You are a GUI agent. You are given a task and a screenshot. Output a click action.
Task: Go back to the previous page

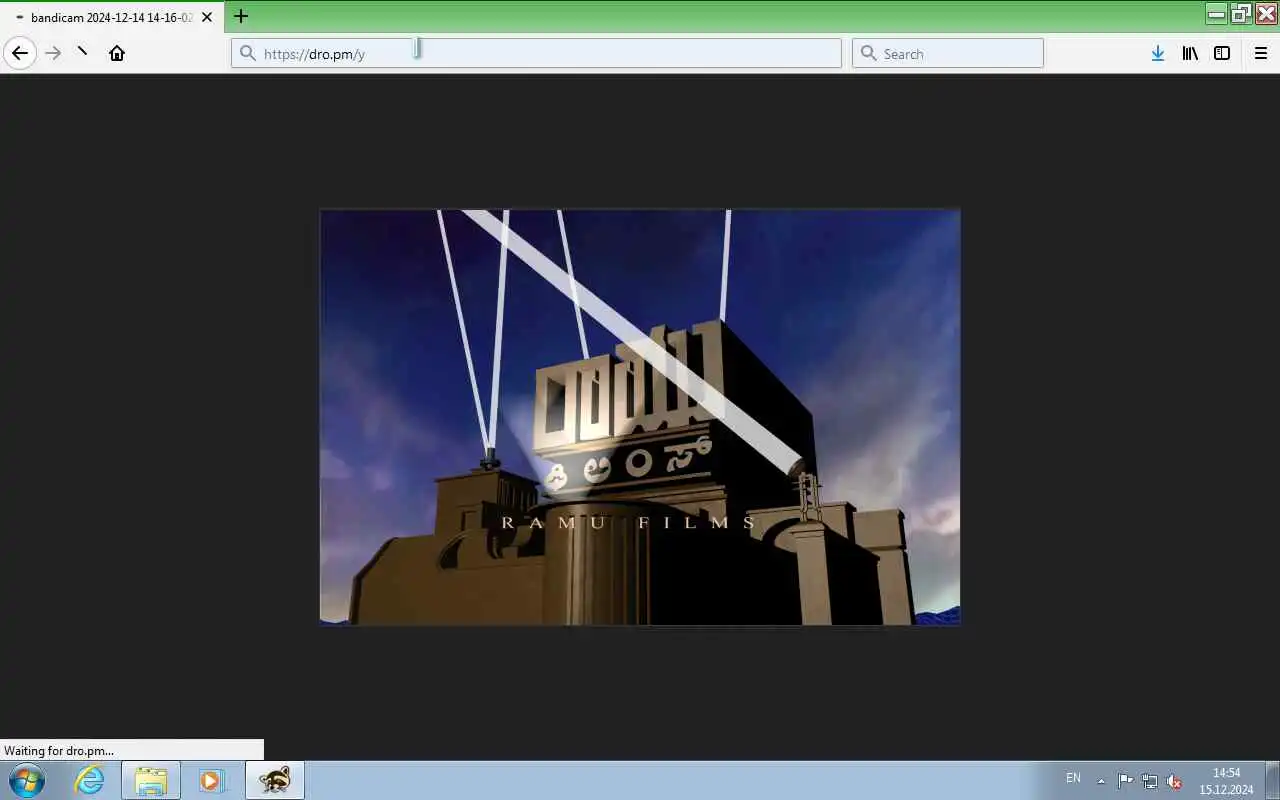(x=20, y=53)
